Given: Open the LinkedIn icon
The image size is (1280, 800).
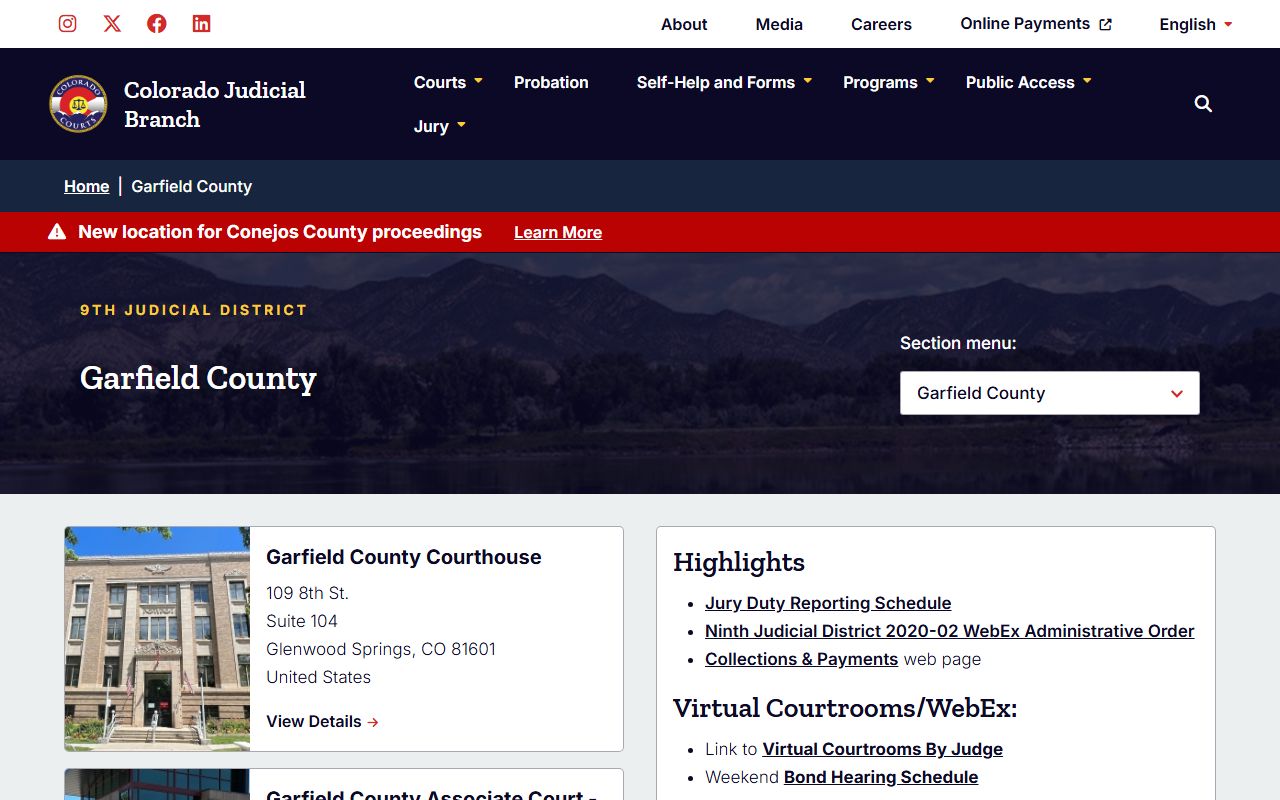Looking at the screenshot, I should click(x=202, y=24).
